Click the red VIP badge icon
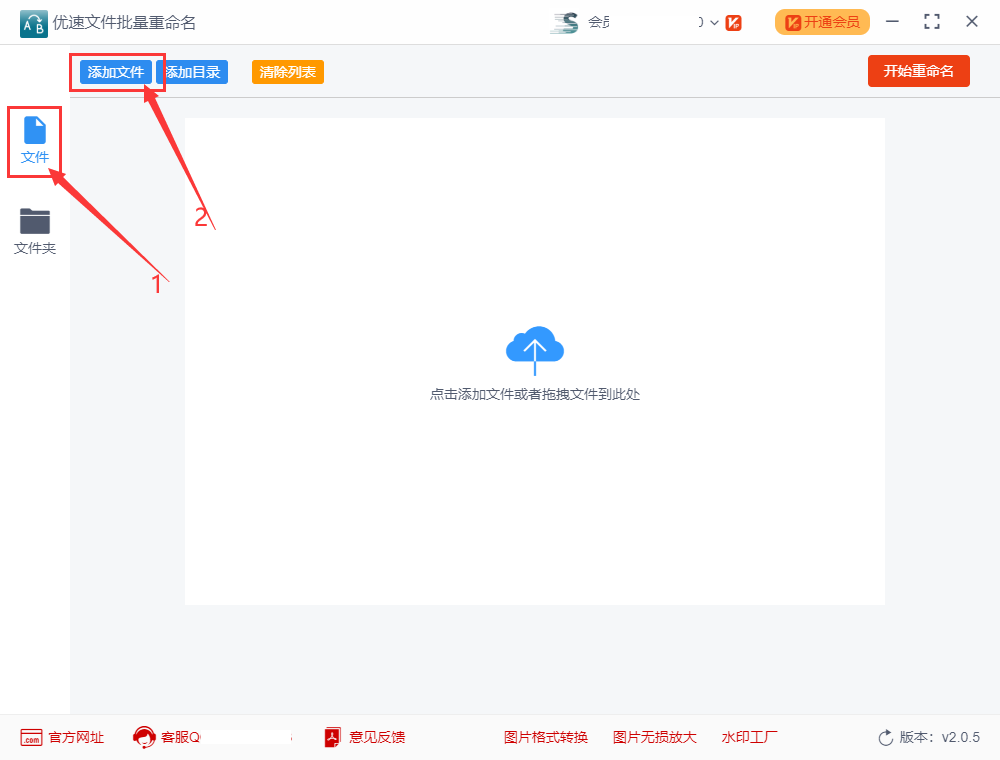 click(x=733, y=23)
